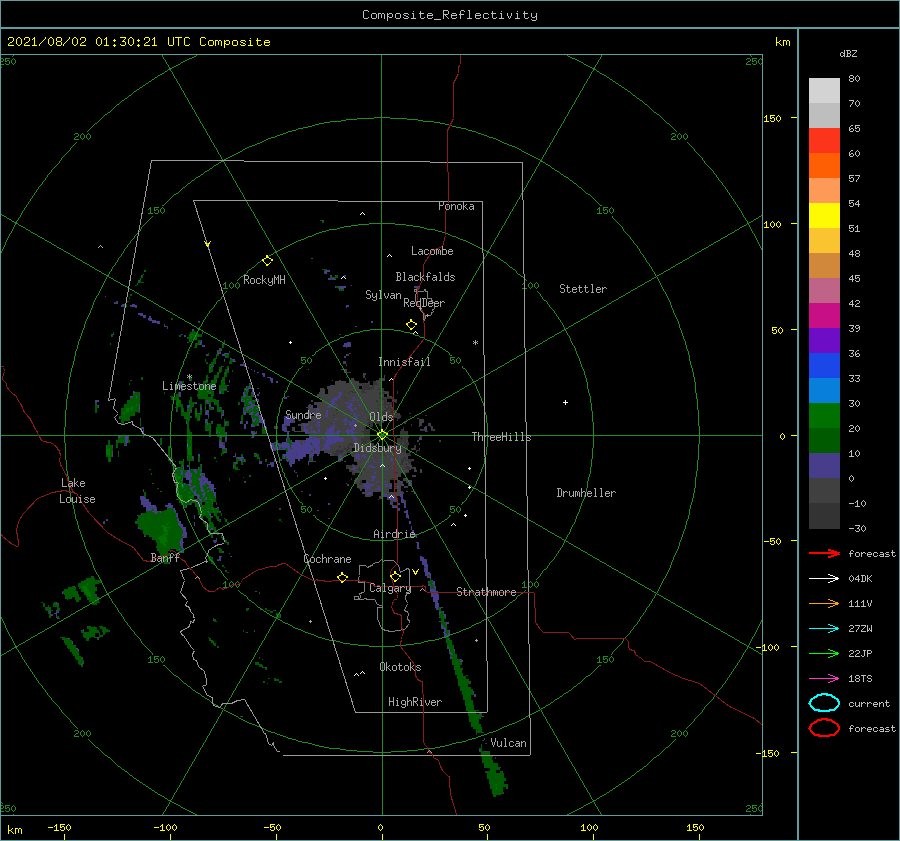Click the Stettler town label
Screen dimensions: 900x841
pyautogui.click(x=583, y=289)
